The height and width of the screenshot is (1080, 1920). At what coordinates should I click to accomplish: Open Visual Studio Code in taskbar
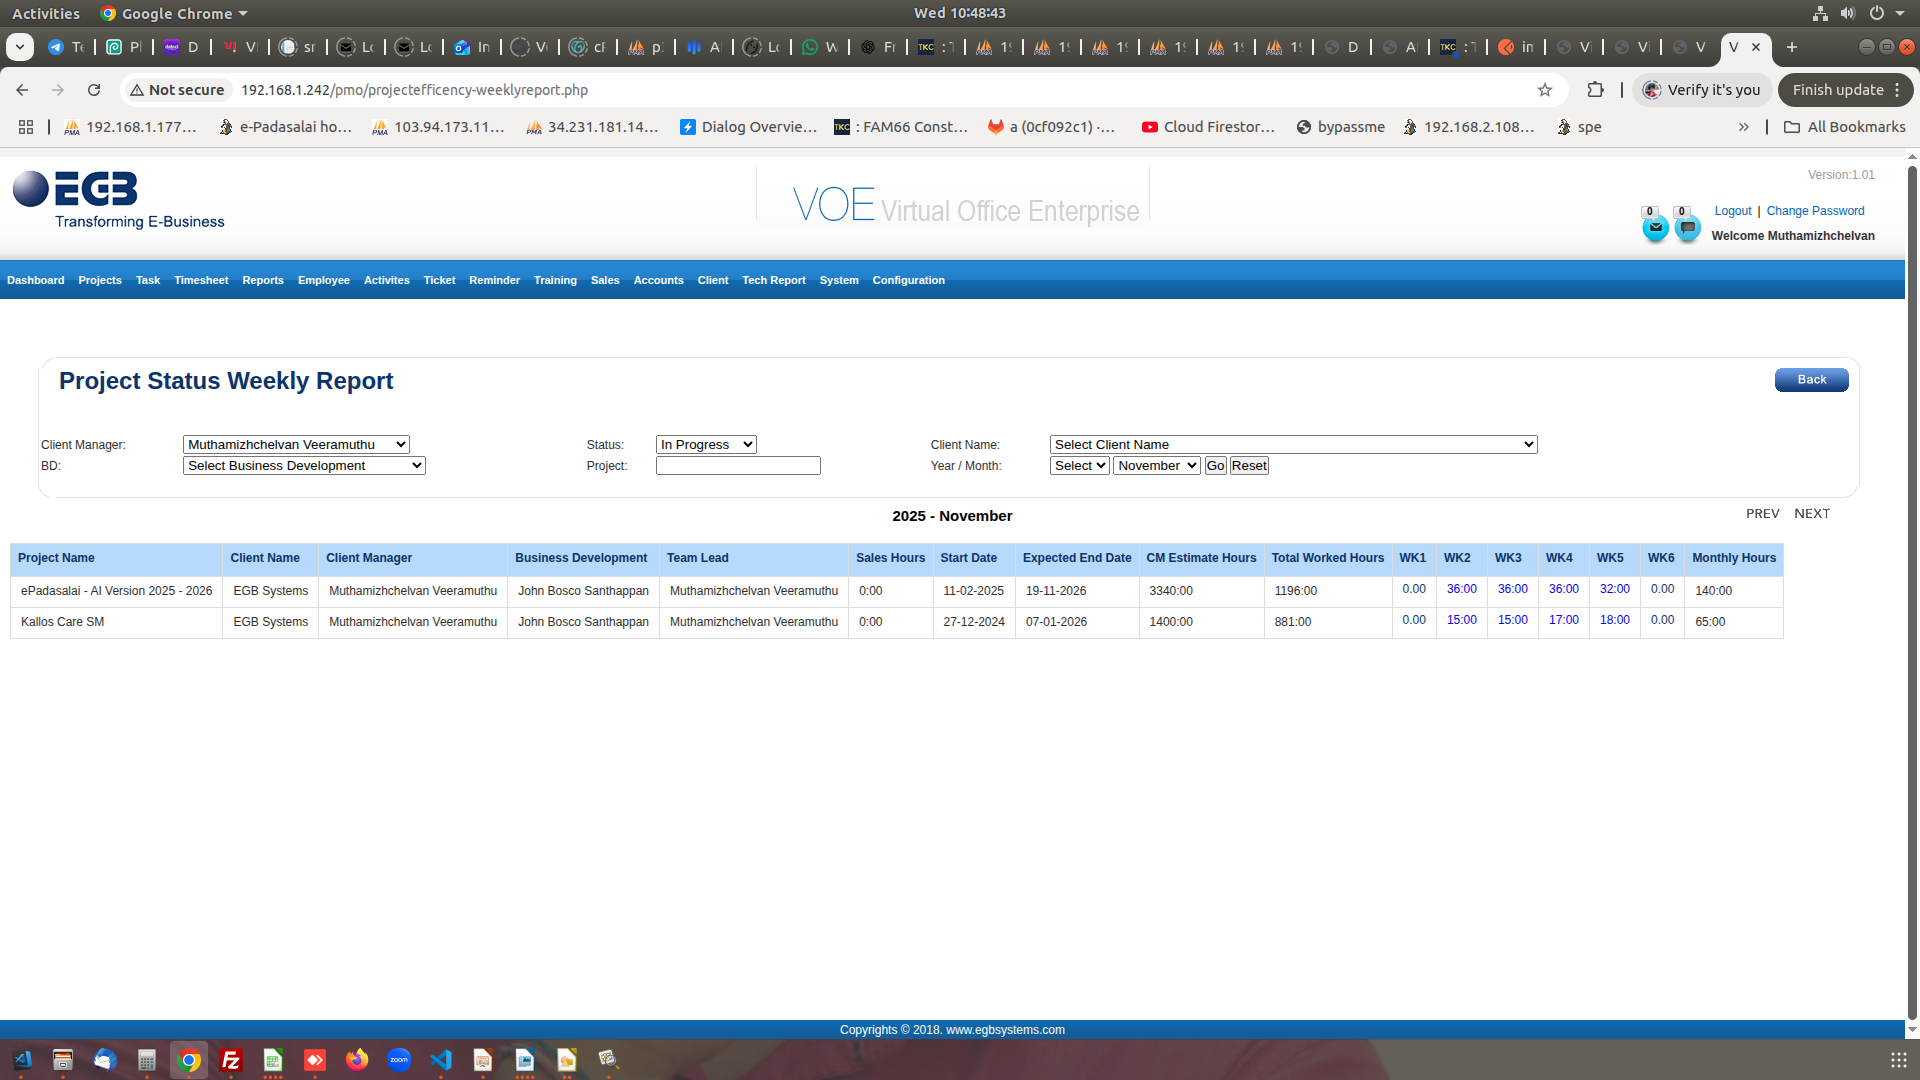click(x=441, y=1060)
